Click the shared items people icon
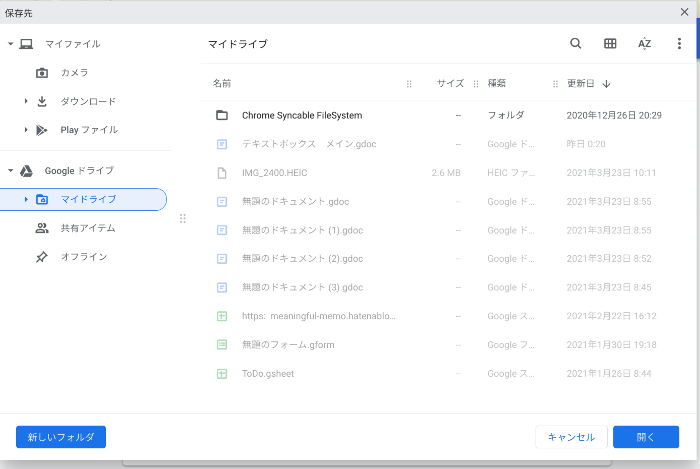Image resolution: width=700 pixels, height=469 pixels. click(x=42, y=228)
